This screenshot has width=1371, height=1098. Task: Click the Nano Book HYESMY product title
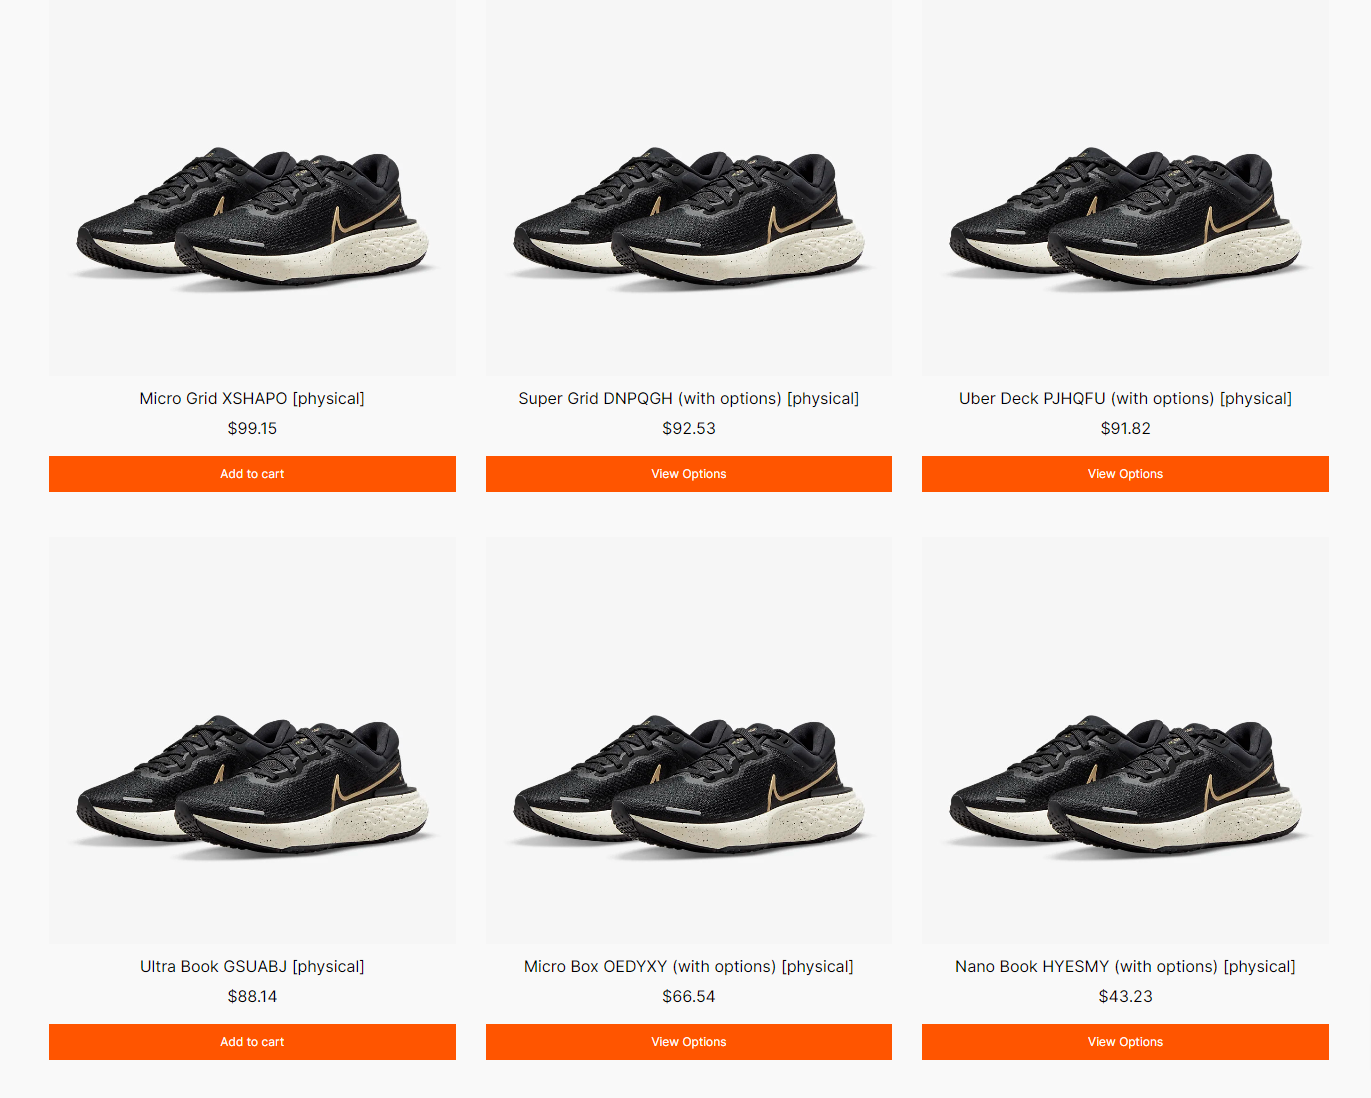[1125, 966]
